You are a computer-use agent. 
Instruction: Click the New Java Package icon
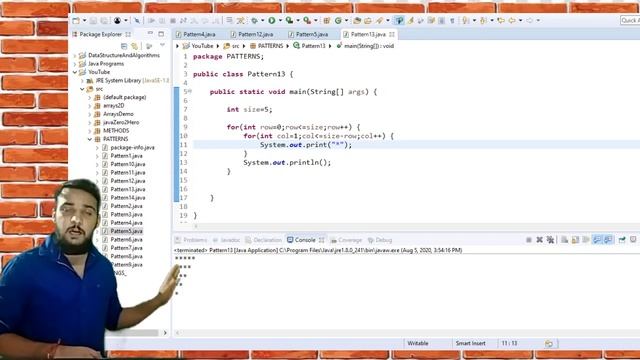[x=327, y=20]
